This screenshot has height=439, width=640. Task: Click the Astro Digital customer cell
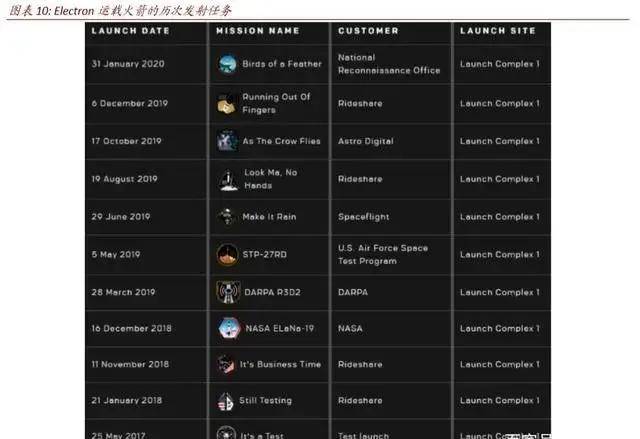click(x=366, y=141)
